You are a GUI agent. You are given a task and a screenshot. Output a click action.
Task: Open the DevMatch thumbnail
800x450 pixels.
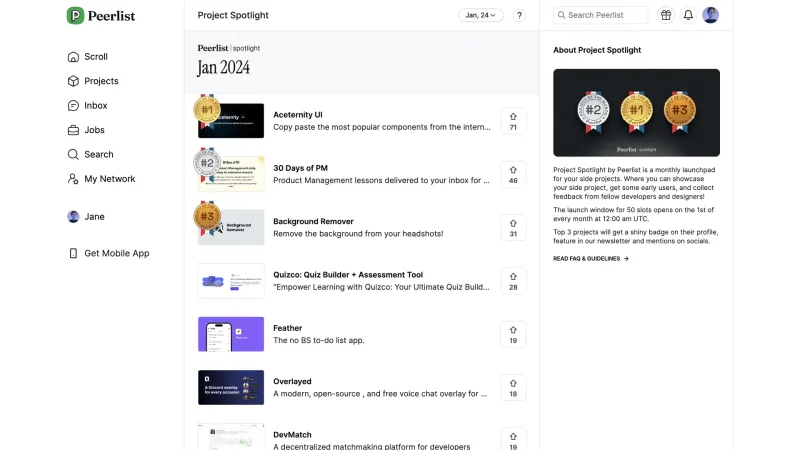coord(231,437)
